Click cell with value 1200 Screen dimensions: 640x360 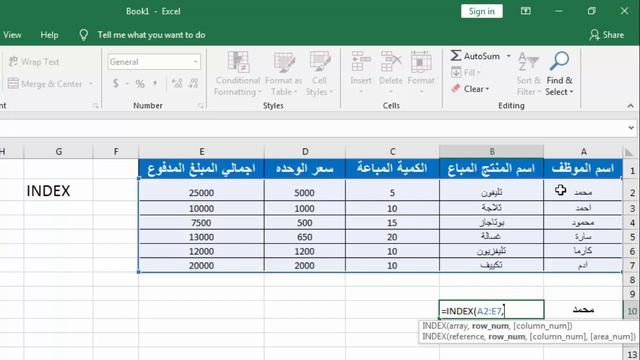click(x=305, y=251)
